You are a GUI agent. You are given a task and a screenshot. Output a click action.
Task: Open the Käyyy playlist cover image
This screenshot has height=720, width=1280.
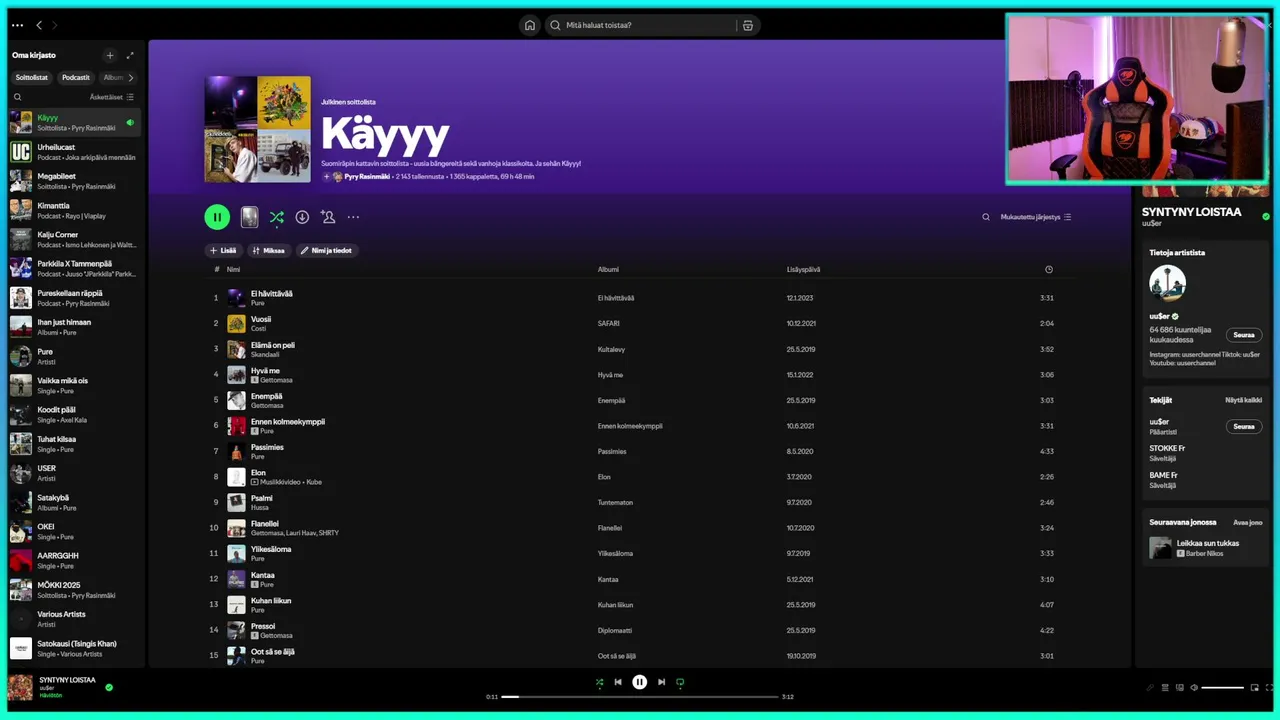pos(257,129)
